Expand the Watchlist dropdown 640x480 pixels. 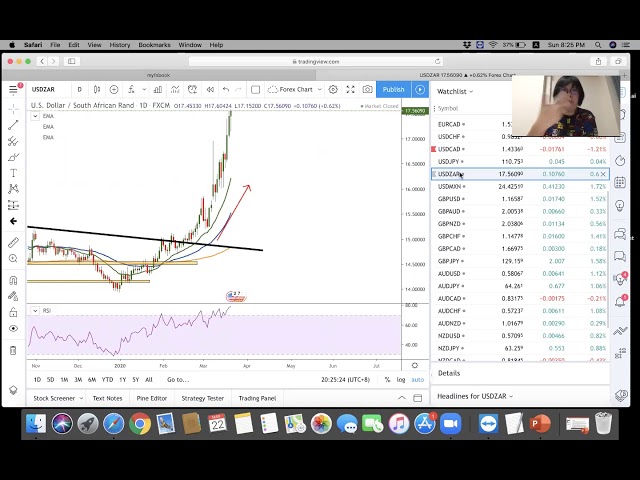tap(454, 91)
